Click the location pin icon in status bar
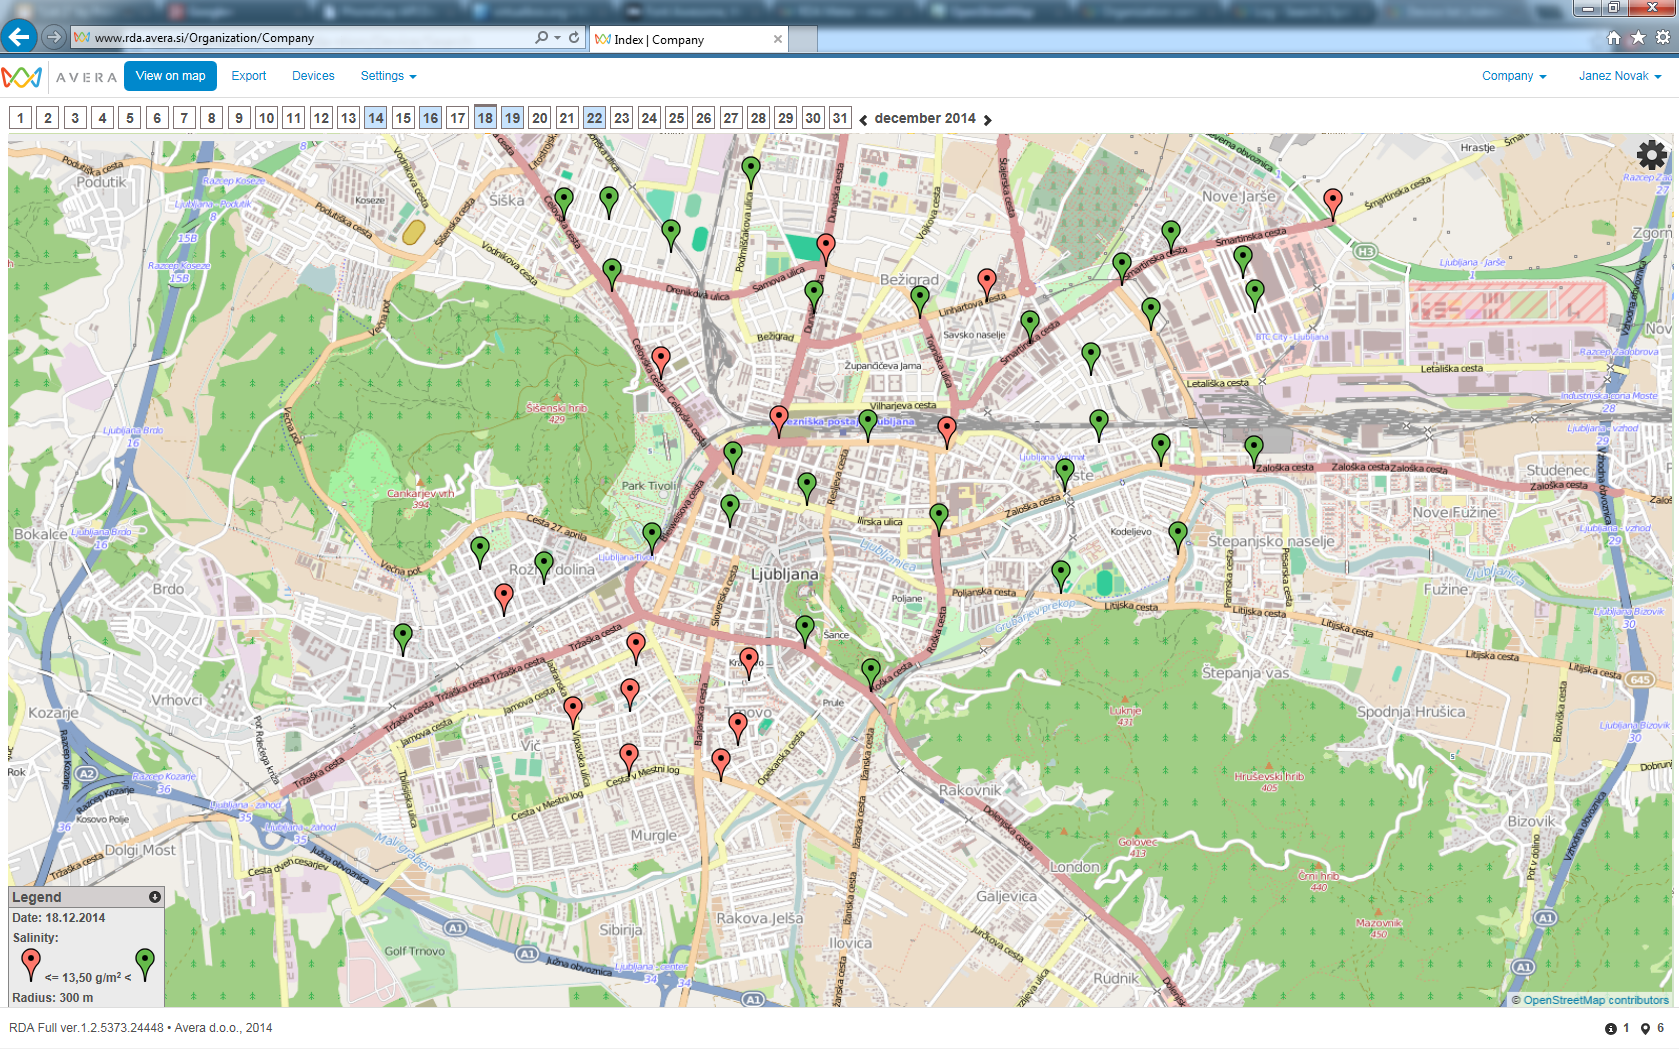Viewport: 1680px width, 1050px height. pos(1645,1028)
